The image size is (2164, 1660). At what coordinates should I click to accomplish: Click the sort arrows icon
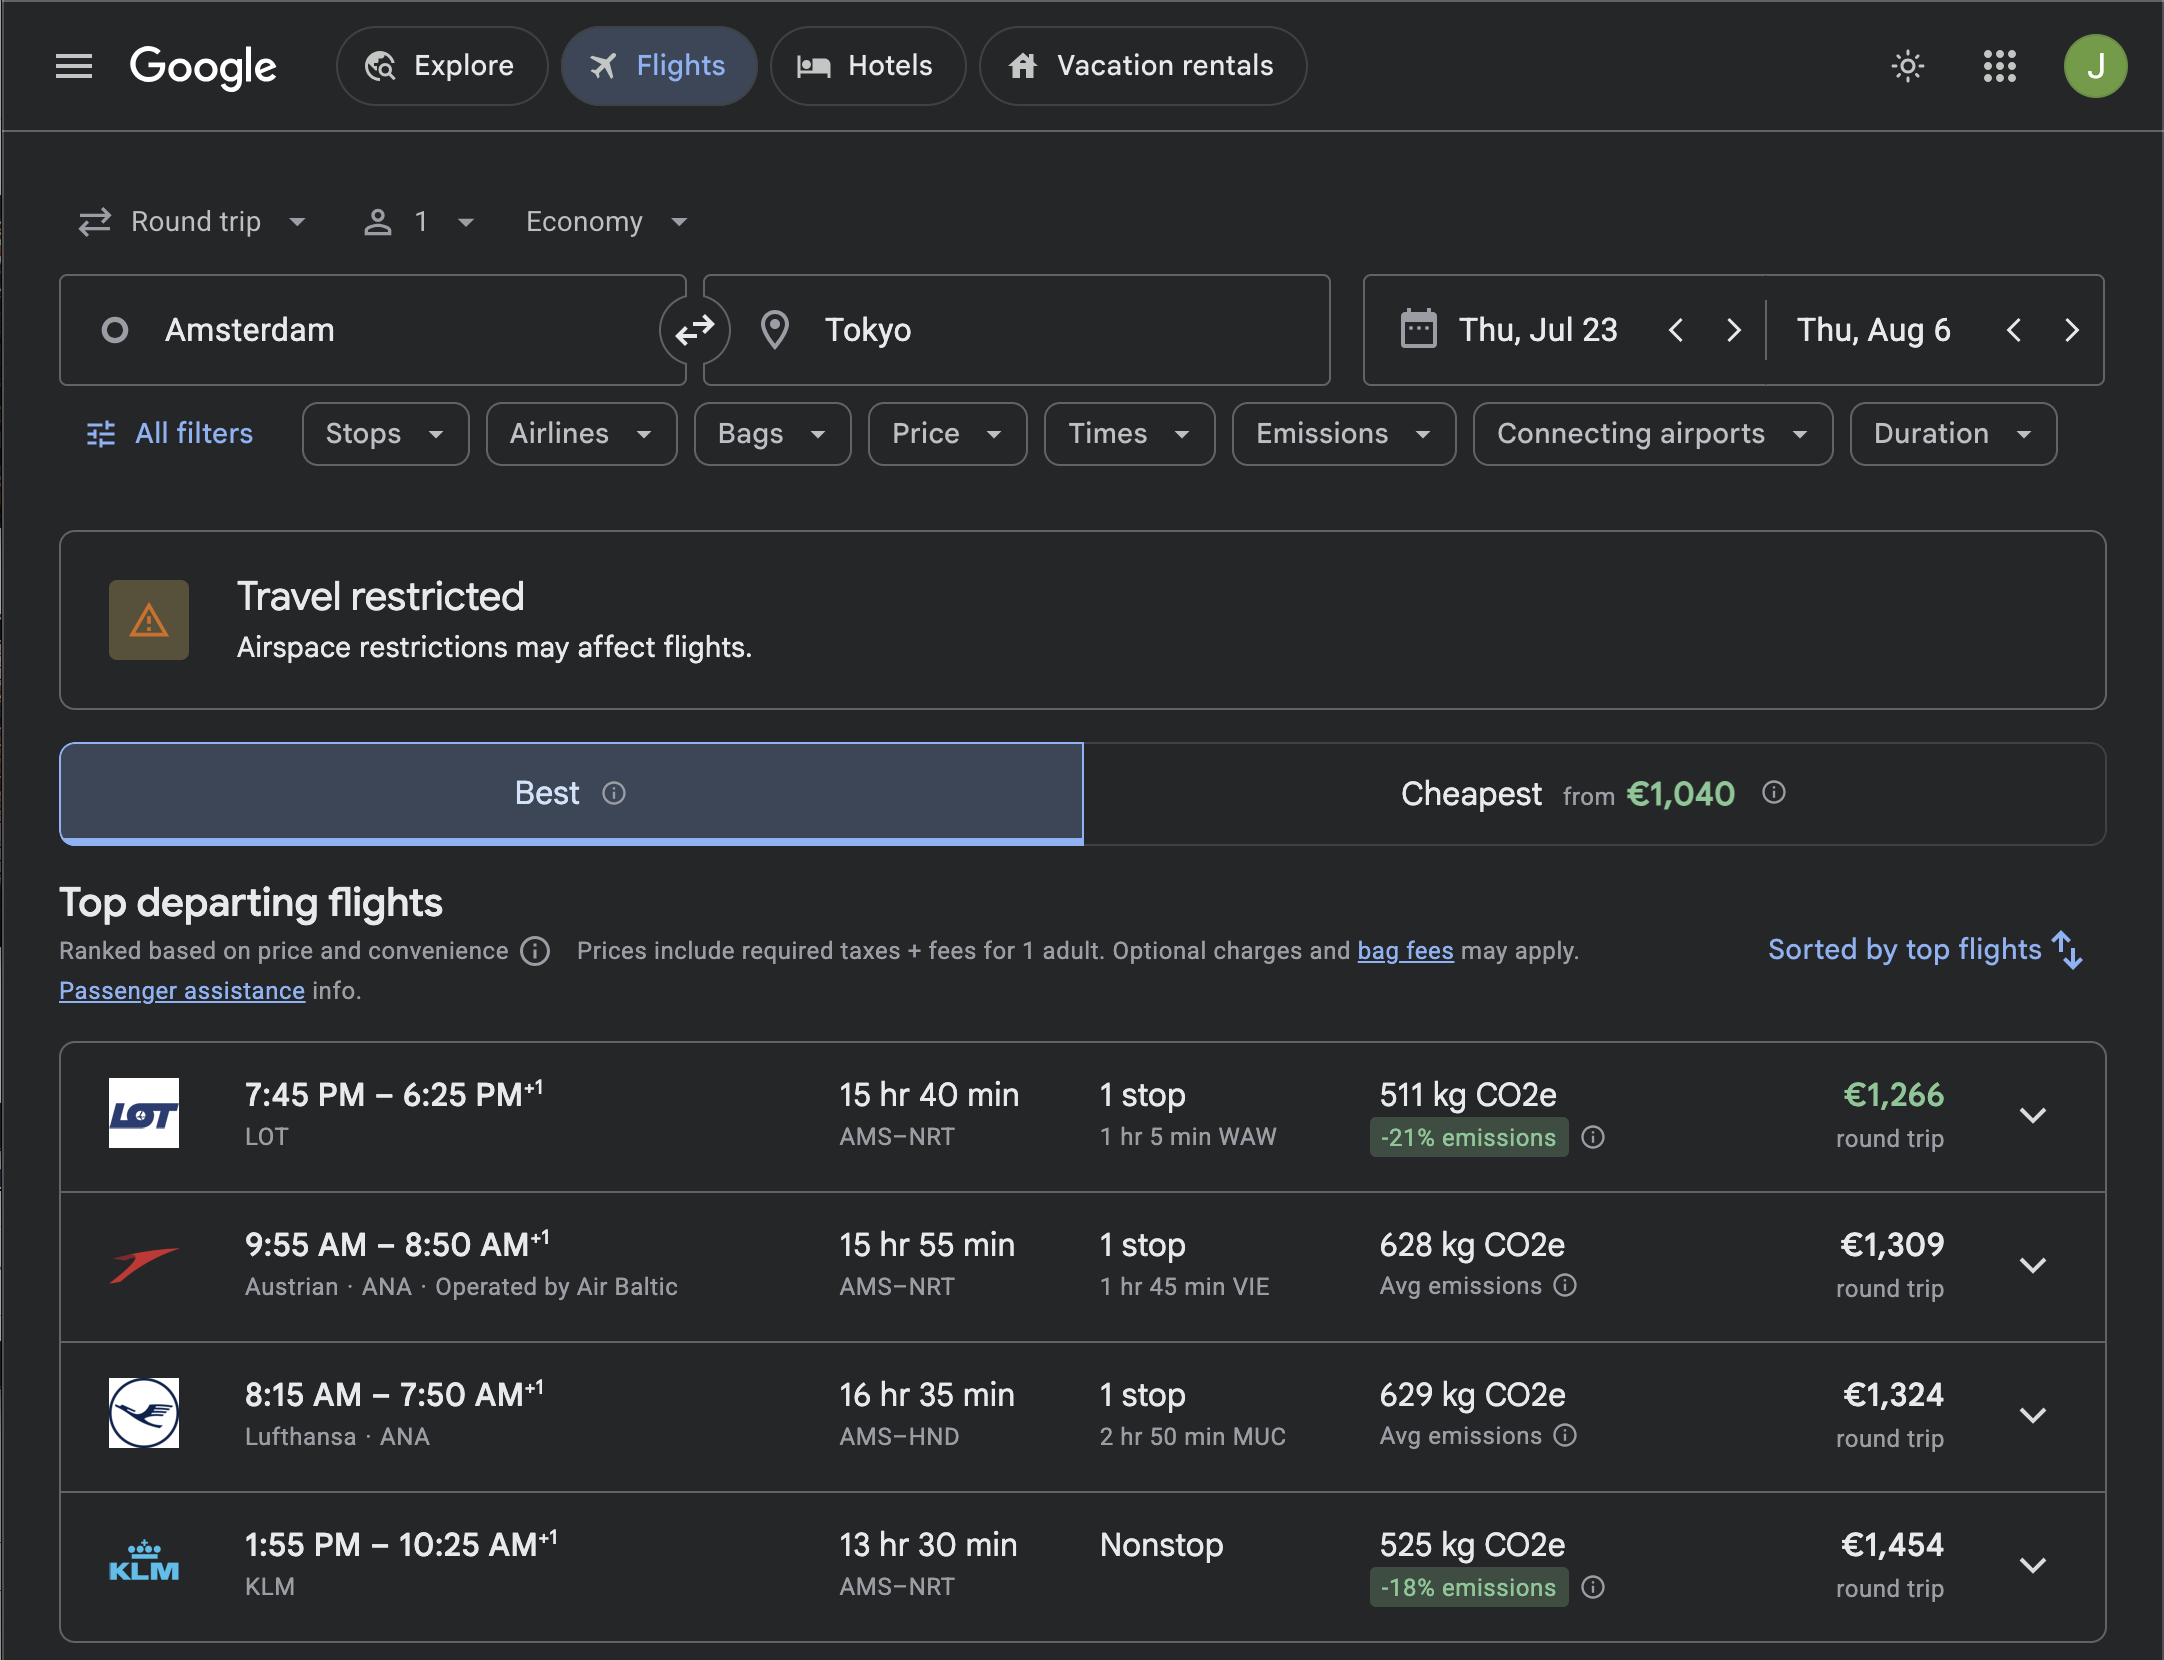[2068, 950]
